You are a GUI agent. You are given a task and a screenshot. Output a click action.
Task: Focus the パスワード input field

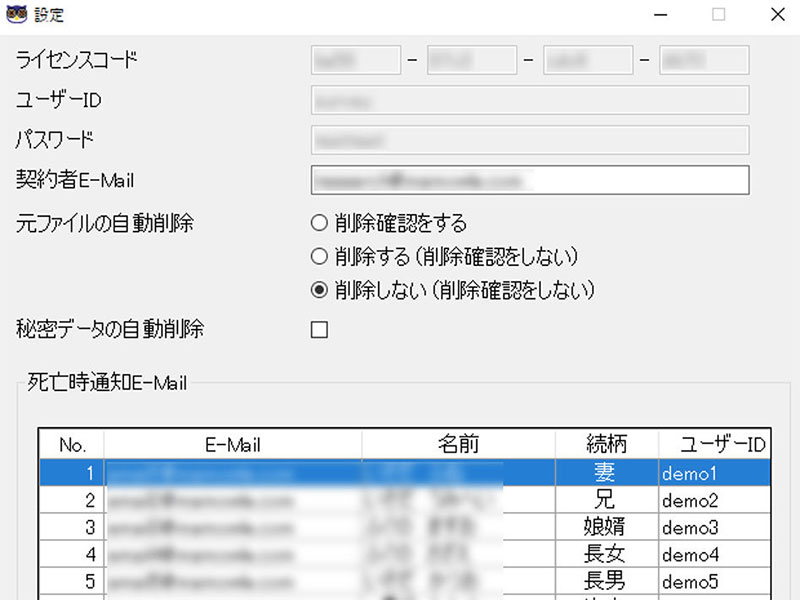(530, 140)
